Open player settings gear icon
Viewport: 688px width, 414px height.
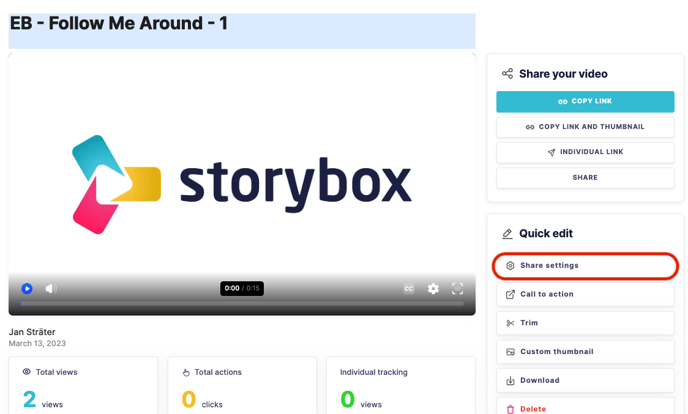coord(433,289)
